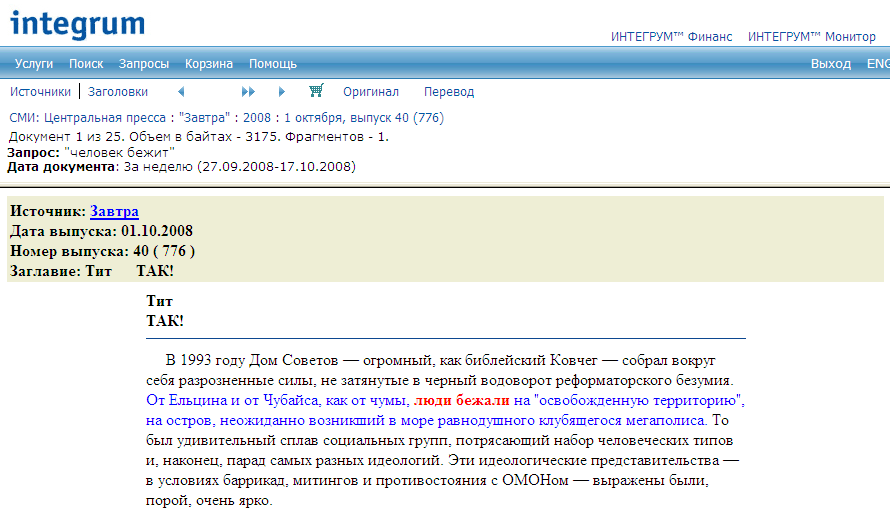Add document to basket via cart icon
890x520 pixels.
coord(316,92)
